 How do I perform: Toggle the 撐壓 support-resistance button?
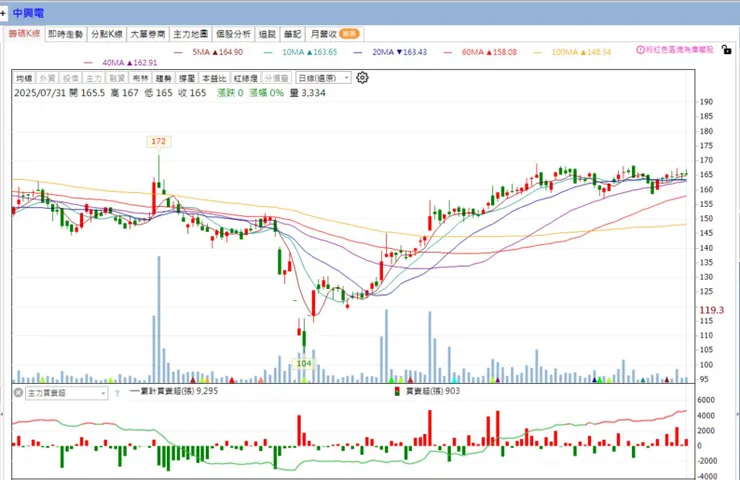click(x=186, y=78)
